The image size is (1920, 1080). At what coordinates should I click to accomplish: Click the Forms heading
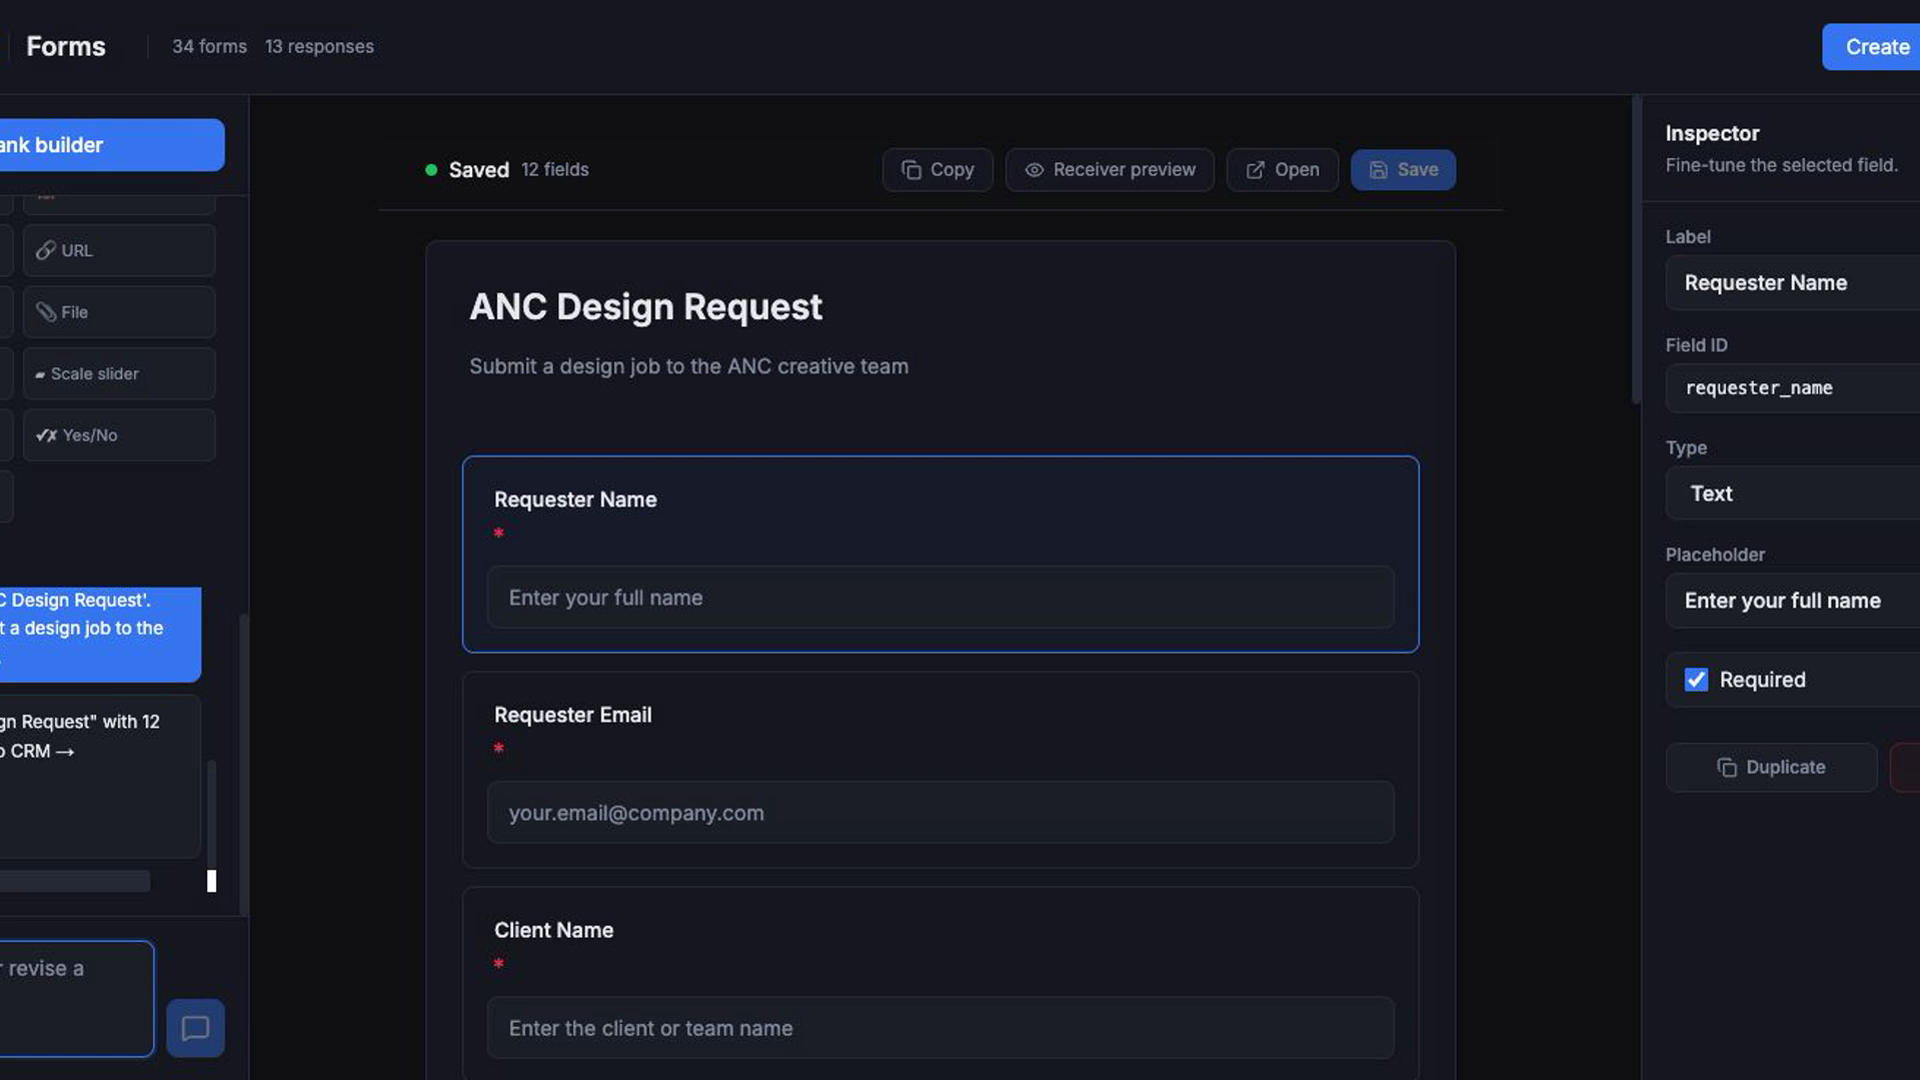(x=66, y=47)
